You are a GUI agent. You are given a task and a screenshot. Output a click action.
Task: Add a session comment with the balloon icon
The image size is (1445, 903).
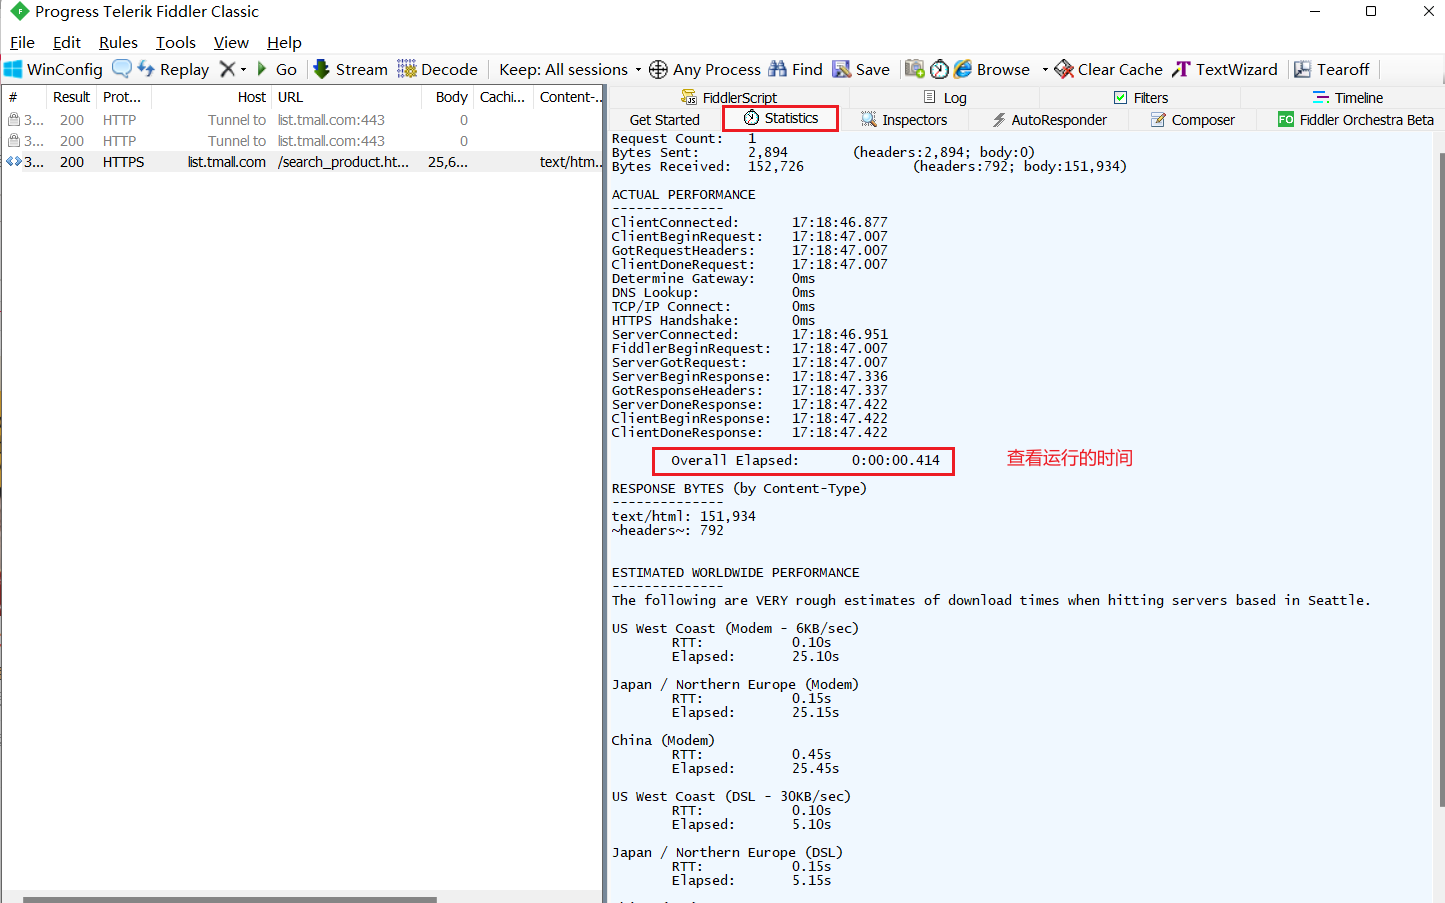pos(121,69)
